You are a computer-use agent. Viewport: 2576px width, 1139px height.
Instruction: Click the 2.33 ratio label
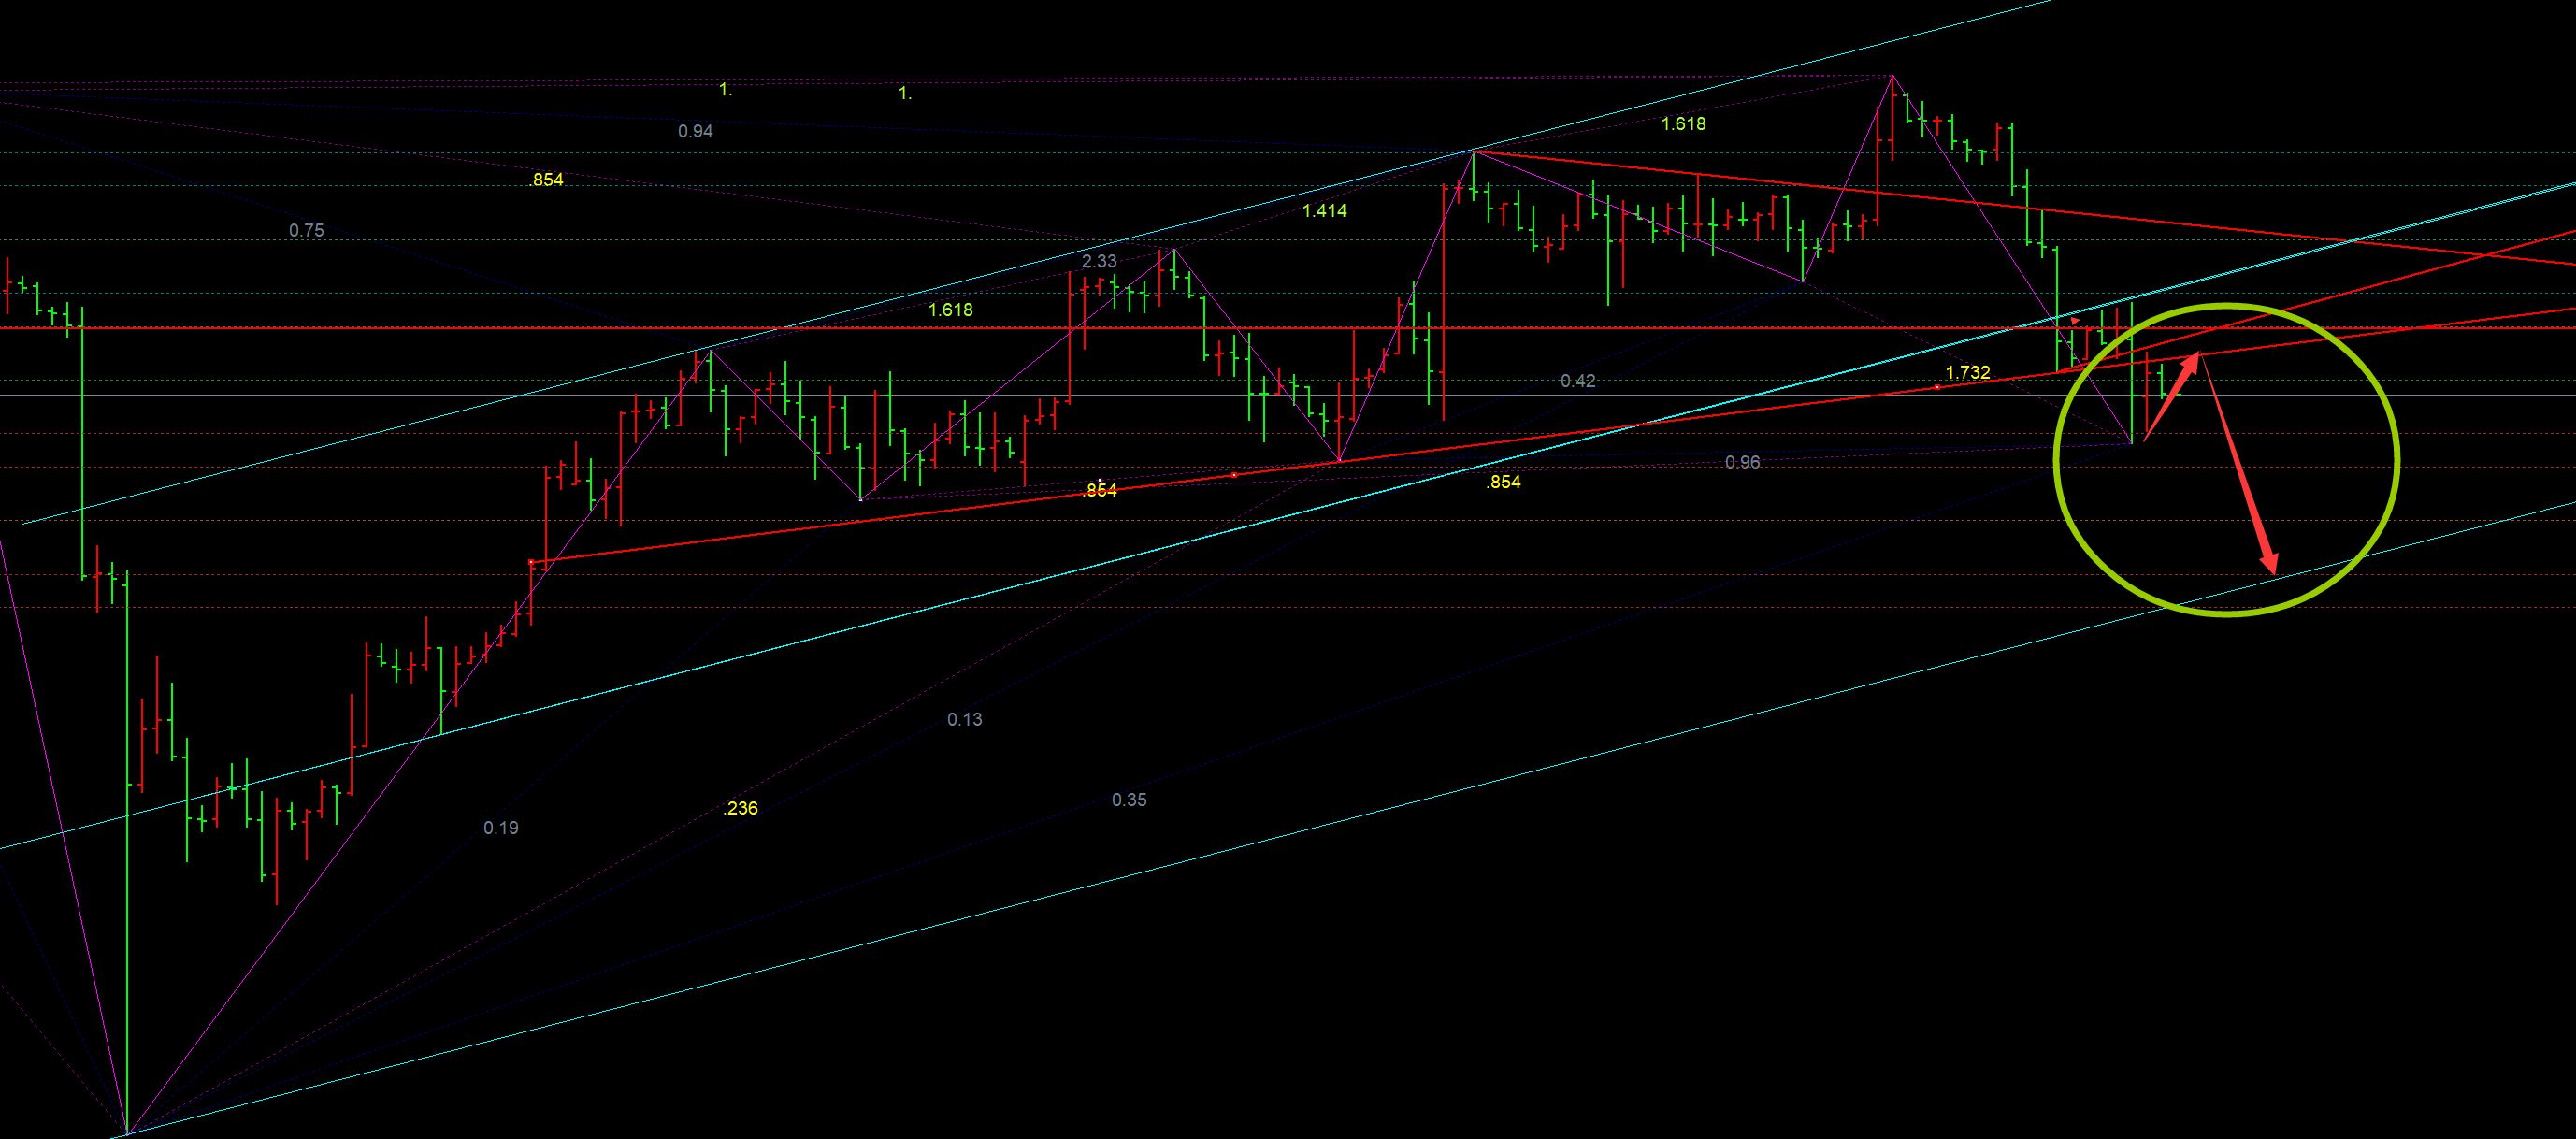[1099, 260]
